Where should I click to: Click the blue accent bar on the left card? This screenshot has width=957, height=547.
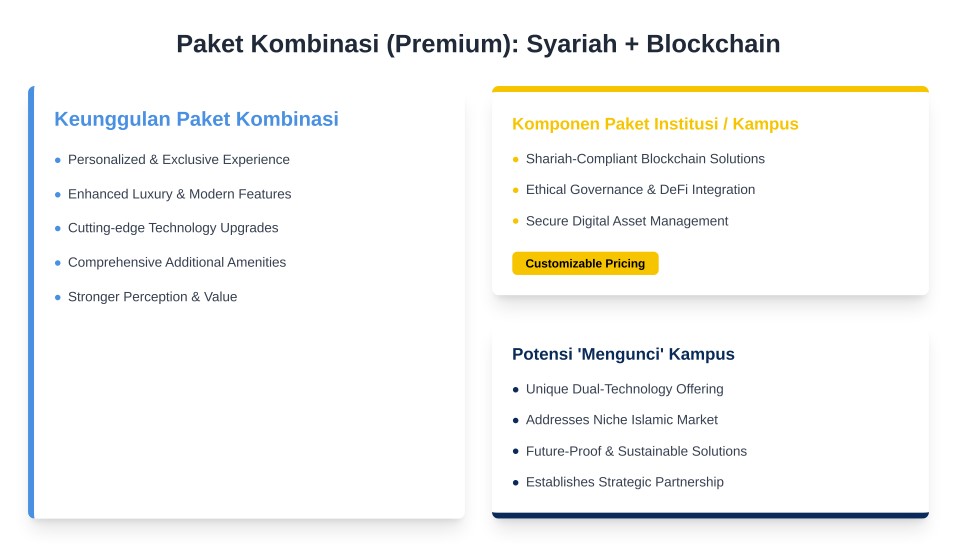coord(31,302)
